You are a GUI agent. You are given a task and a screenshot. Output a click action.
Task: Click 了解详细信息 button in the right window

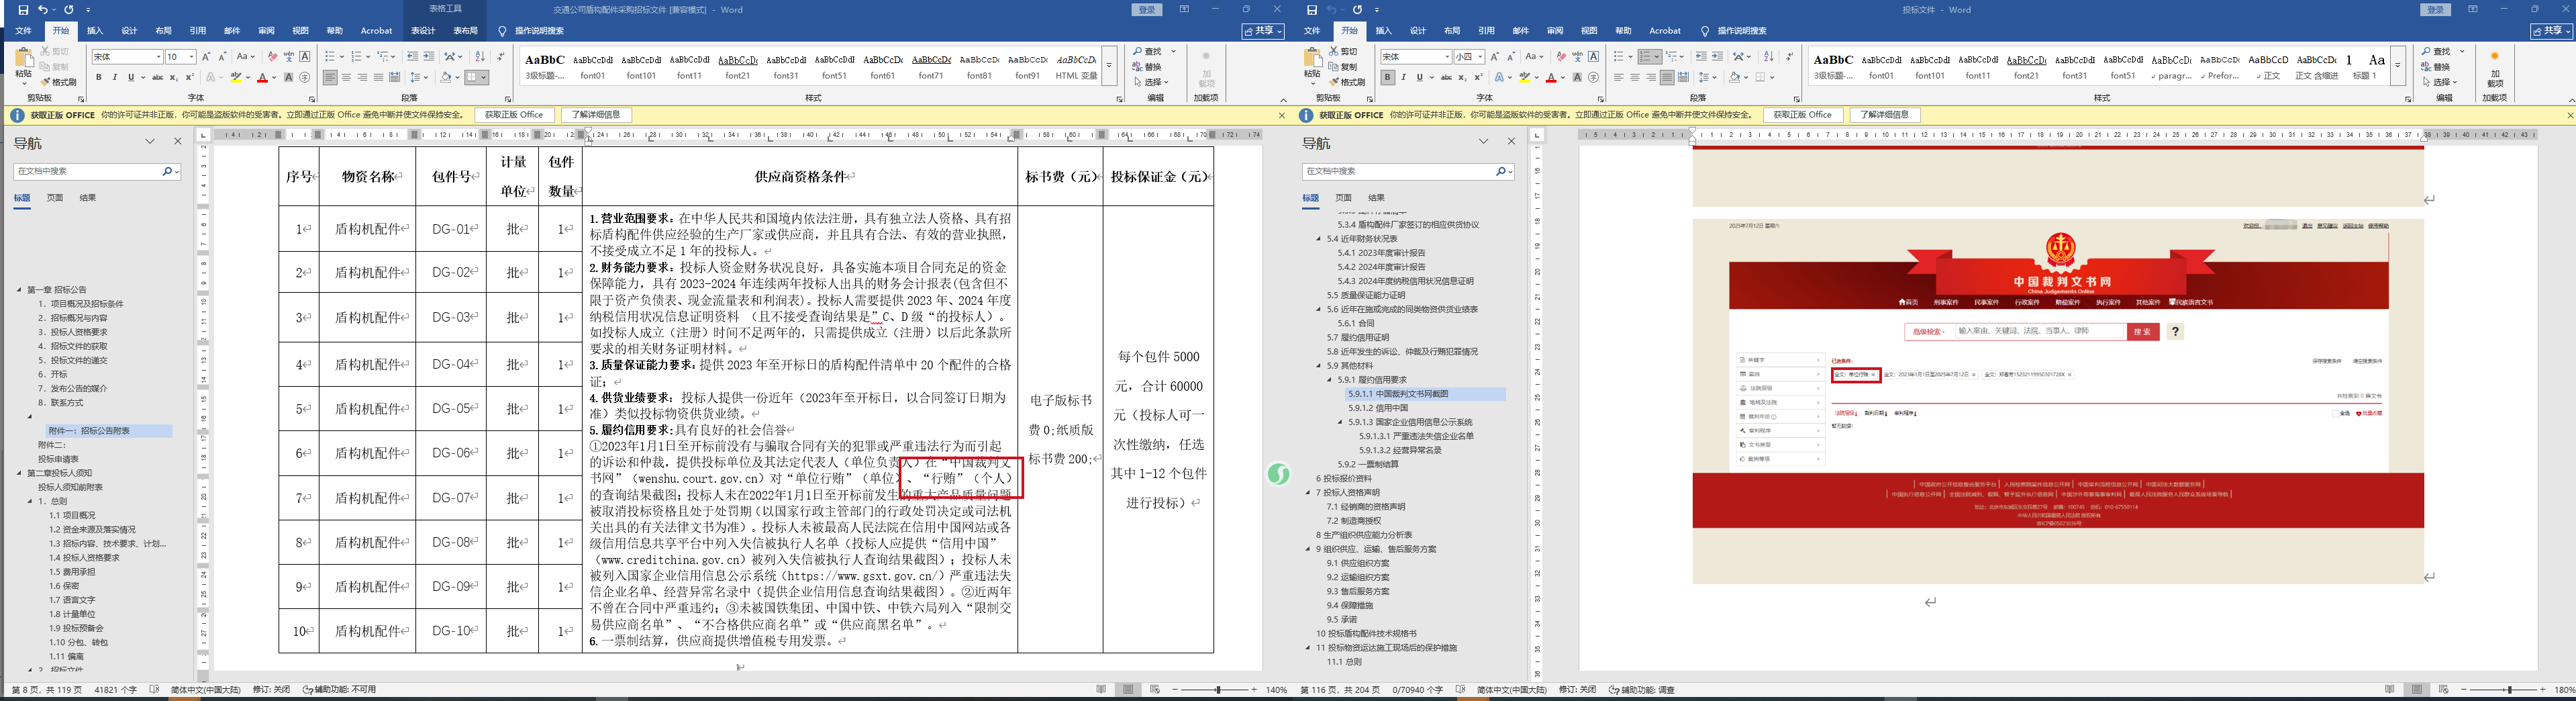(x=1885, y=115)
